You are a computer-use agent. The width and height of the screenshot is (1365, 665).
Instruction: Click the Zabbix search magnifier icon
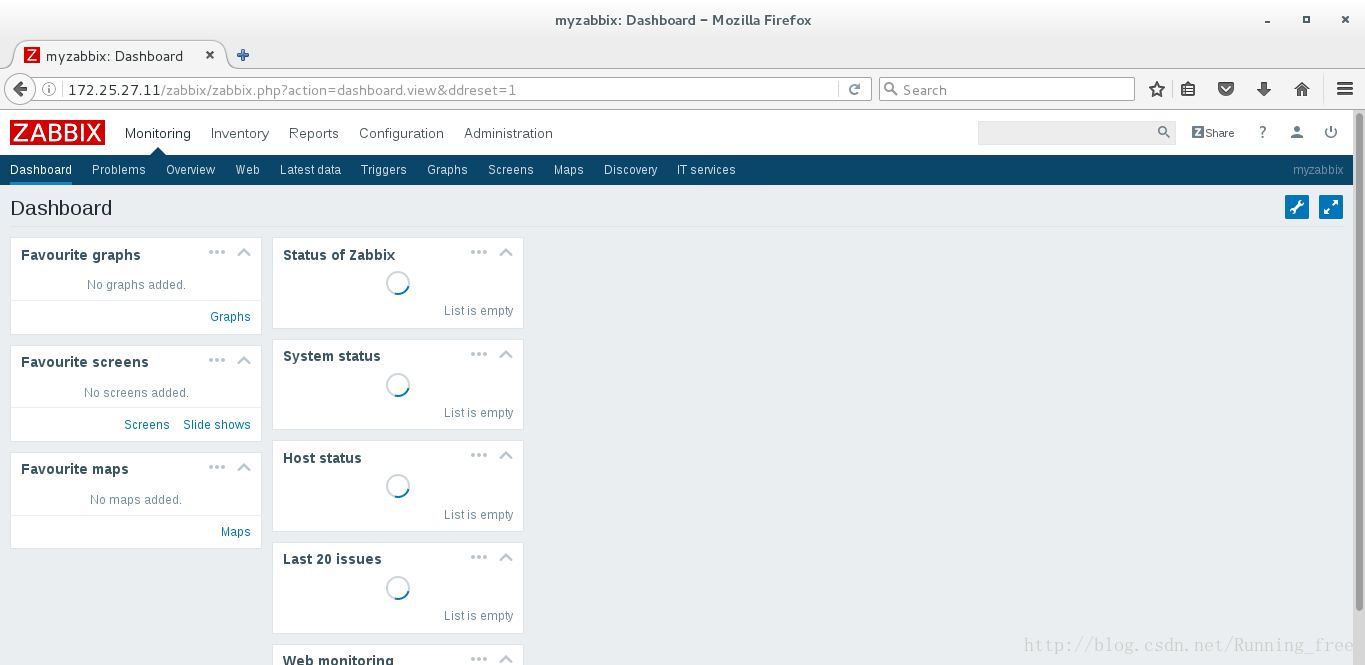click(1164, 132)
